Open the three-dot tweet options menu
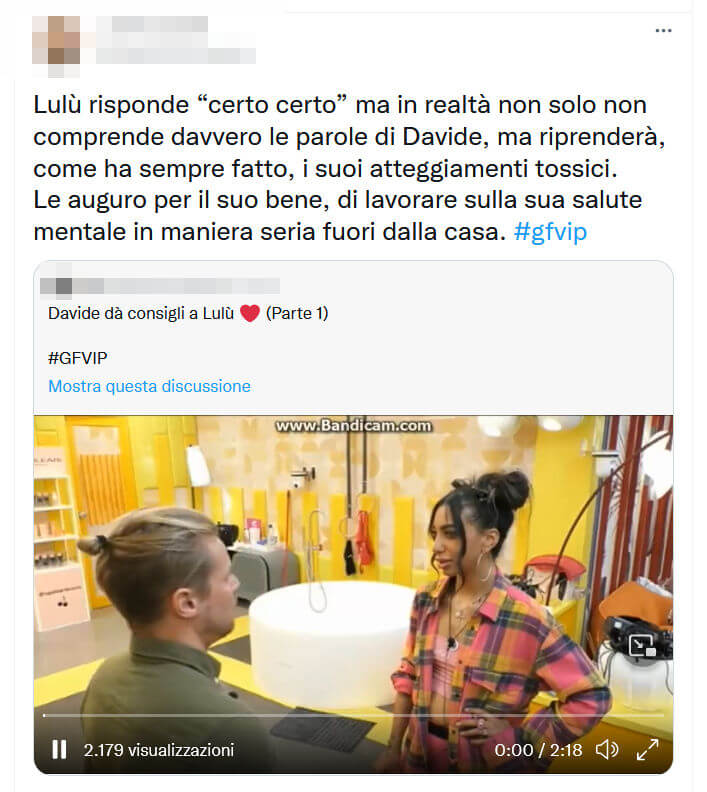Screen dimensions: 707x792 tap(663, 31)
